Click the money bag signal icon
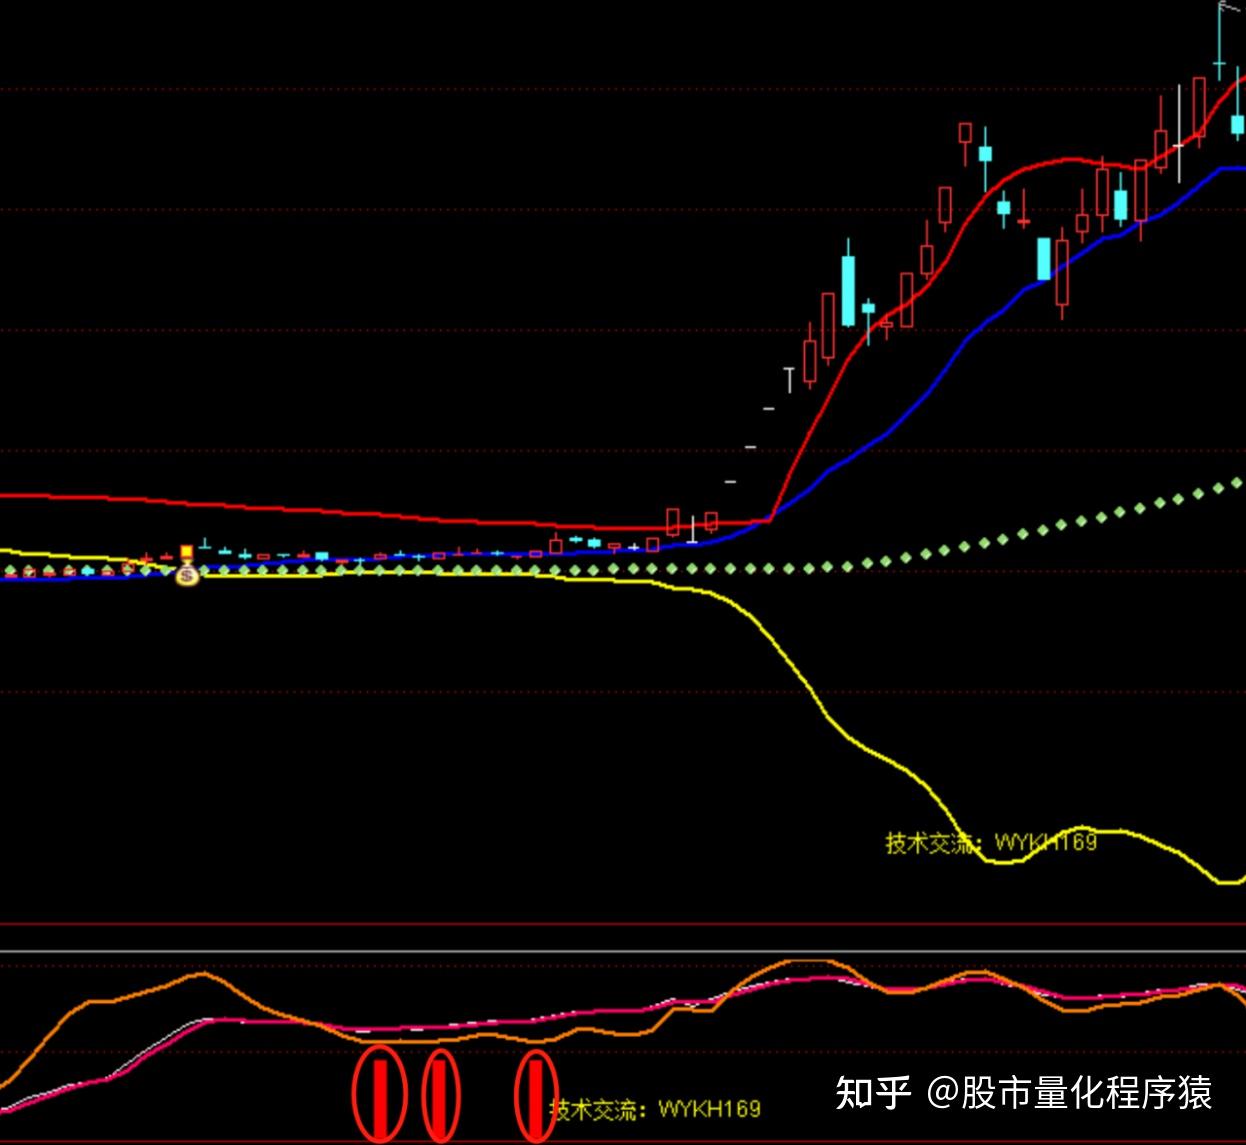Screen dimensions: 1246x1145 (187, 574)
